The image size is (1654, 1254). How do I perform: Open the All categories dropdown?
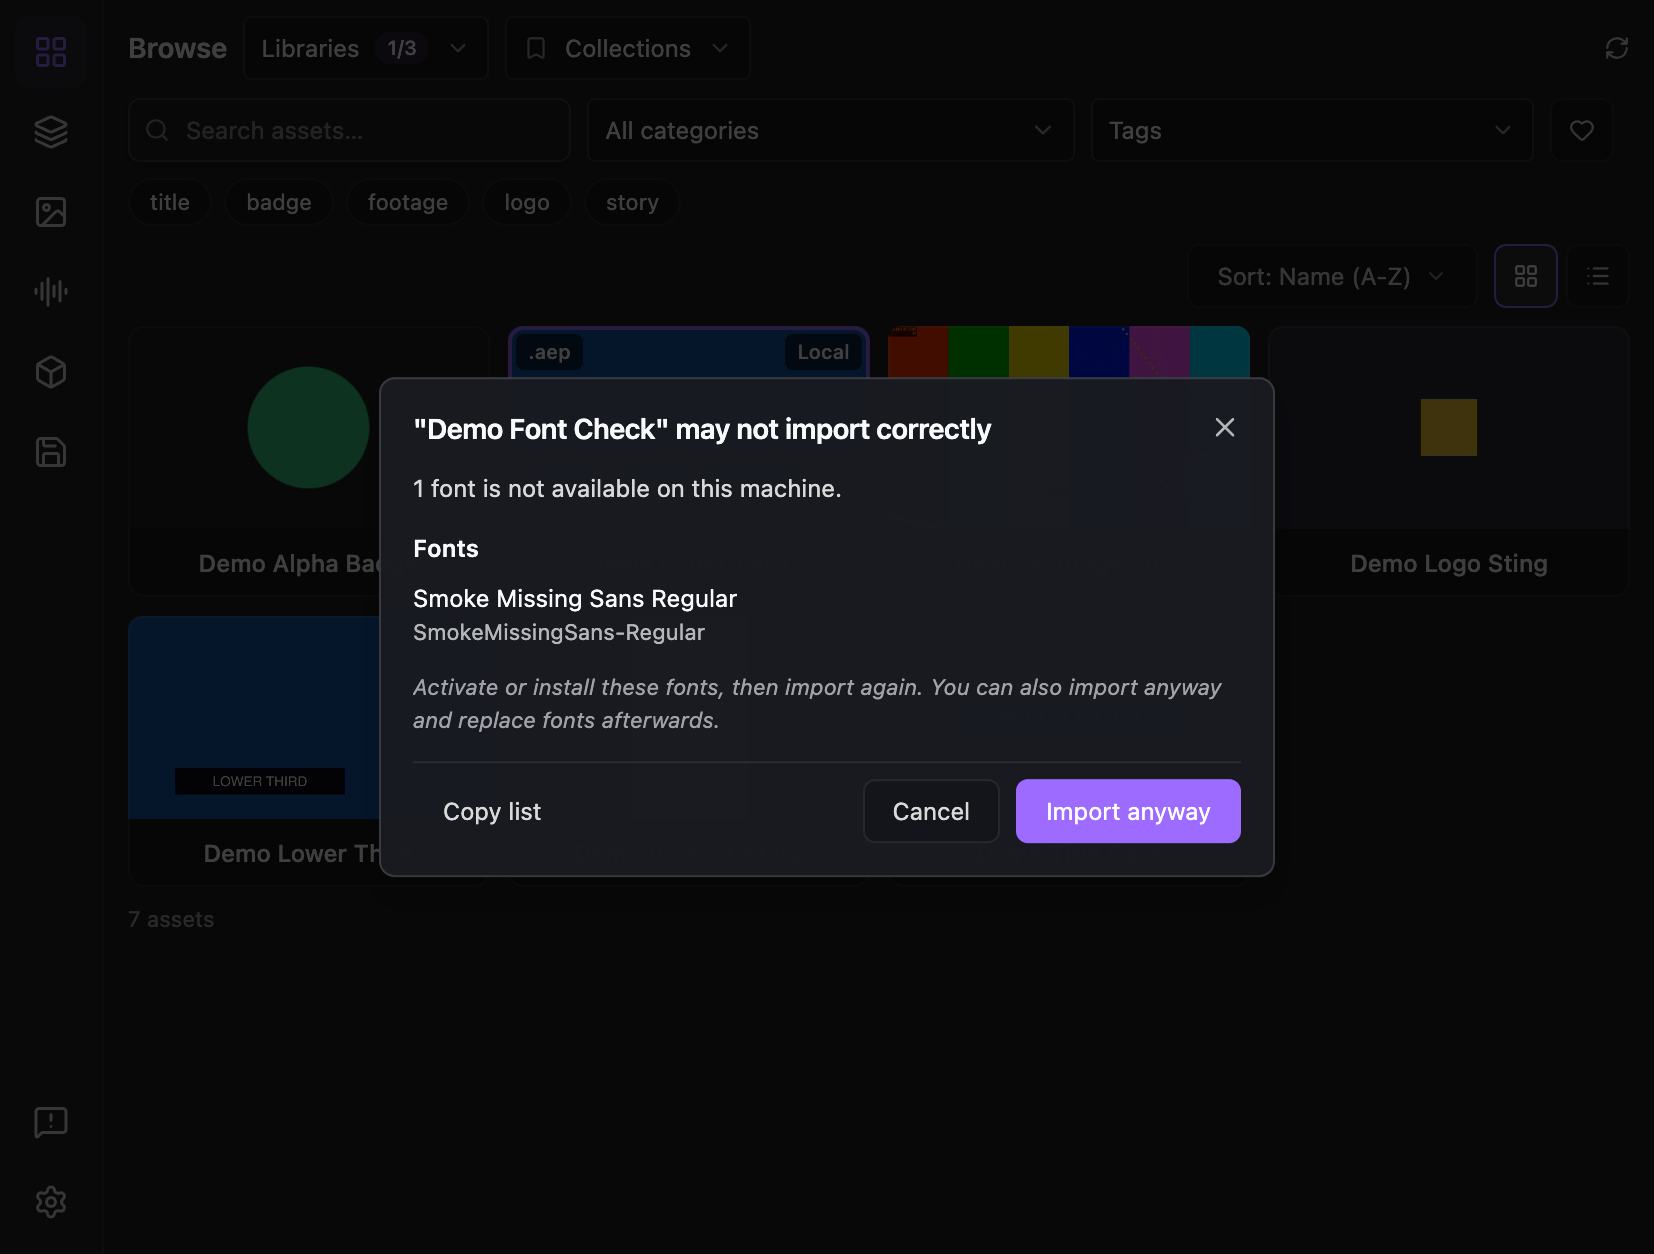(x=831, y=130)
